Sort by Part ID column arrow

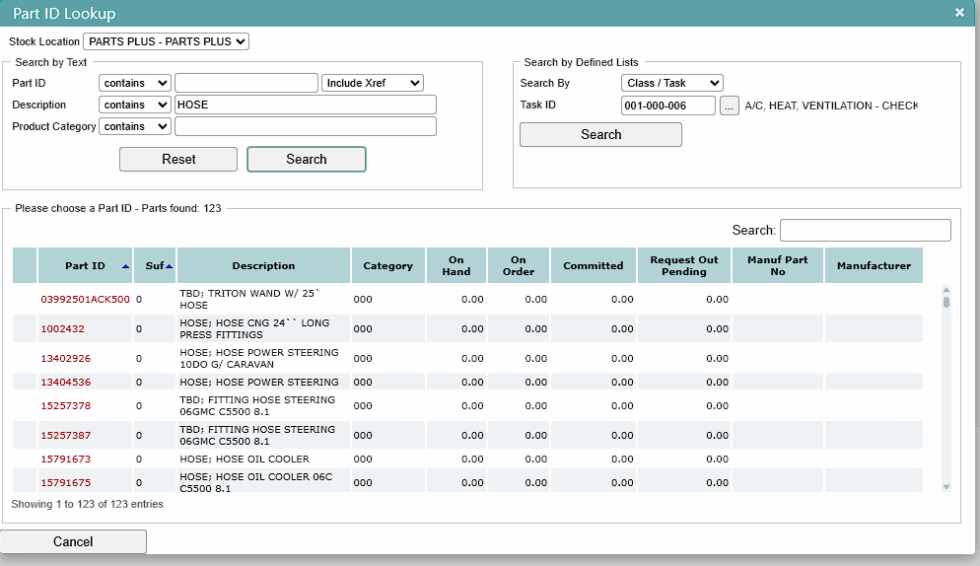tap(126, 266)
